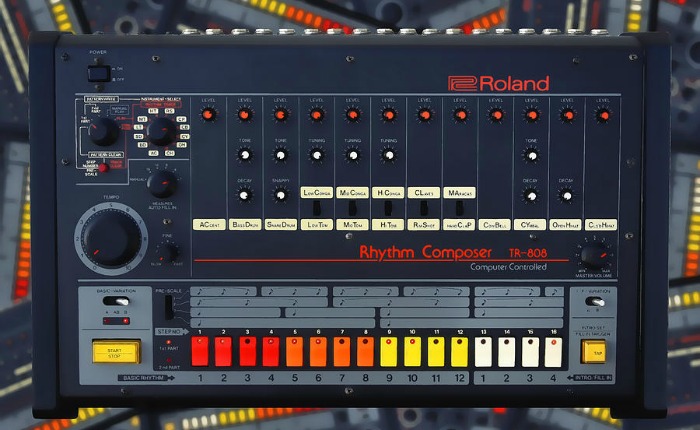Image resolution: width=700 pixels, height=430 pixels.
Task: Adjust the Low Tom level knob
Action: [x=317, y=115]
